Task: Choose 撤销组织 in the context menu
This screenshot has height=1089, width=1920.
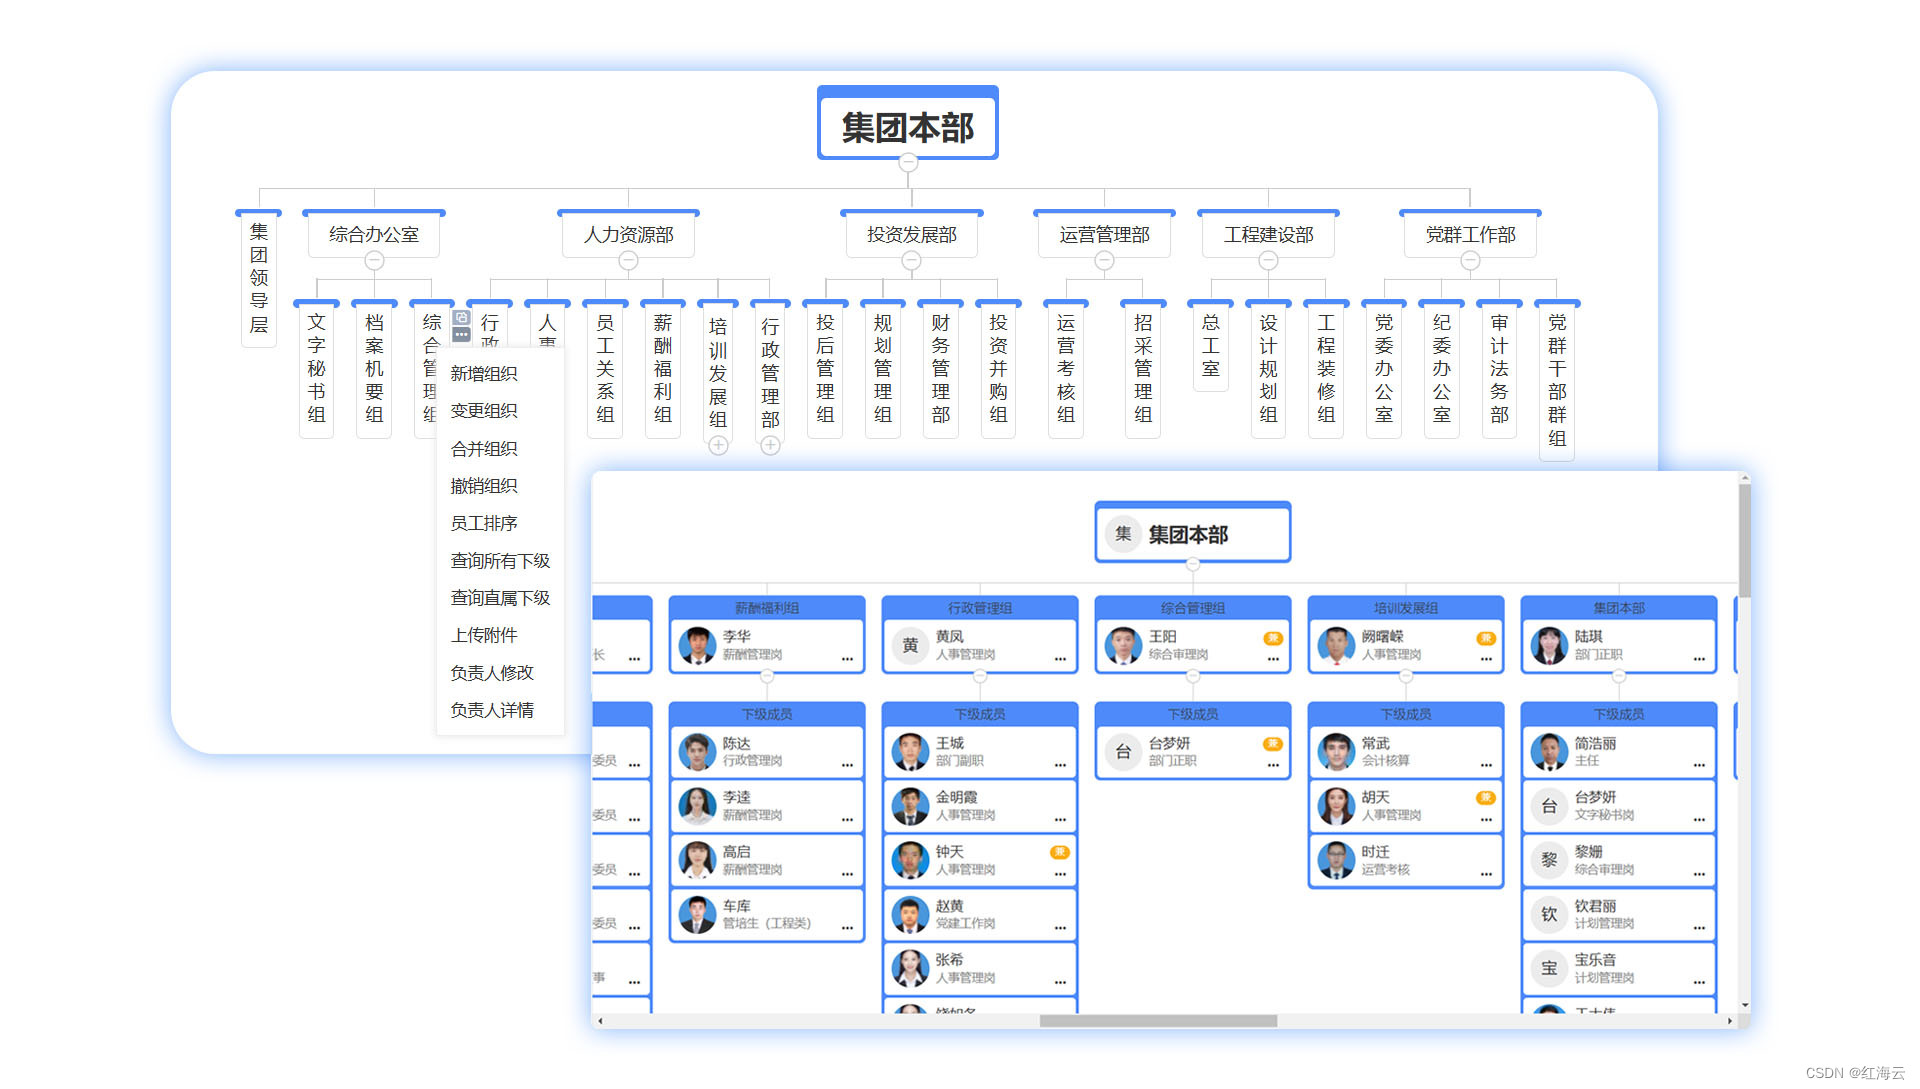Action: click(484, 486)
